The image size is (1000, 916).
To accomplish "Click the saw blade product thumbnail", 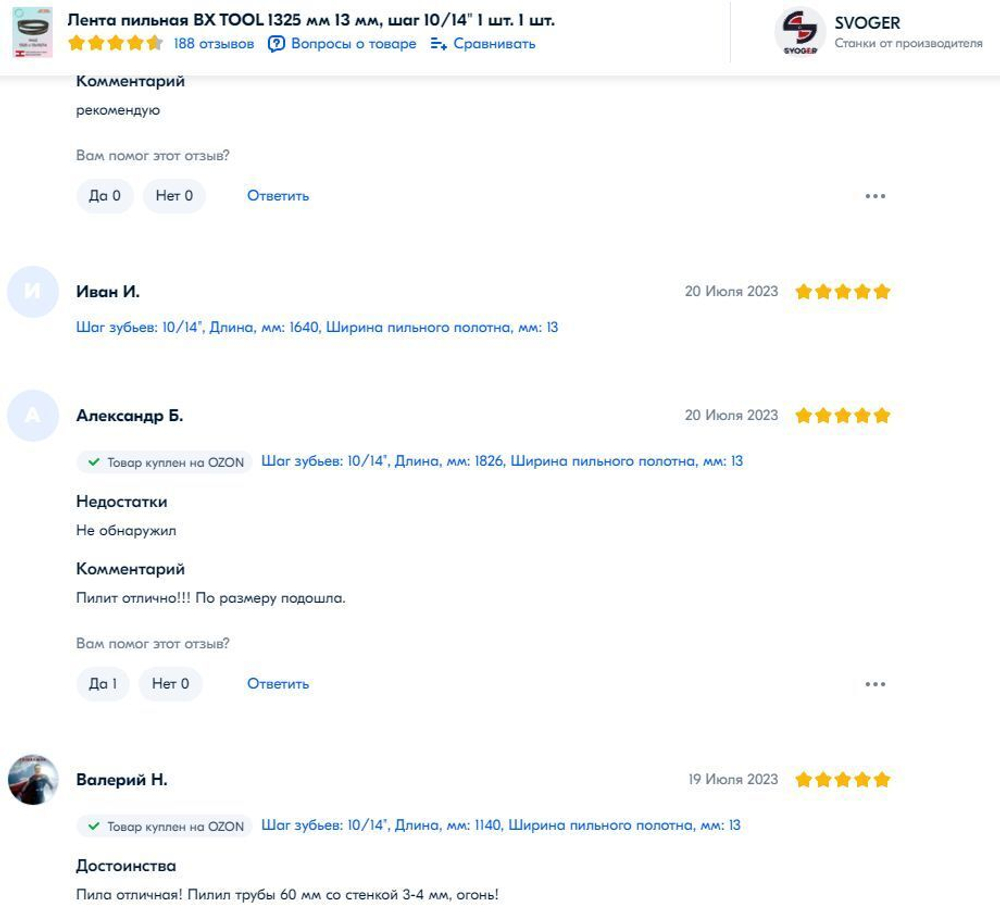I will [x=32, y=33].
